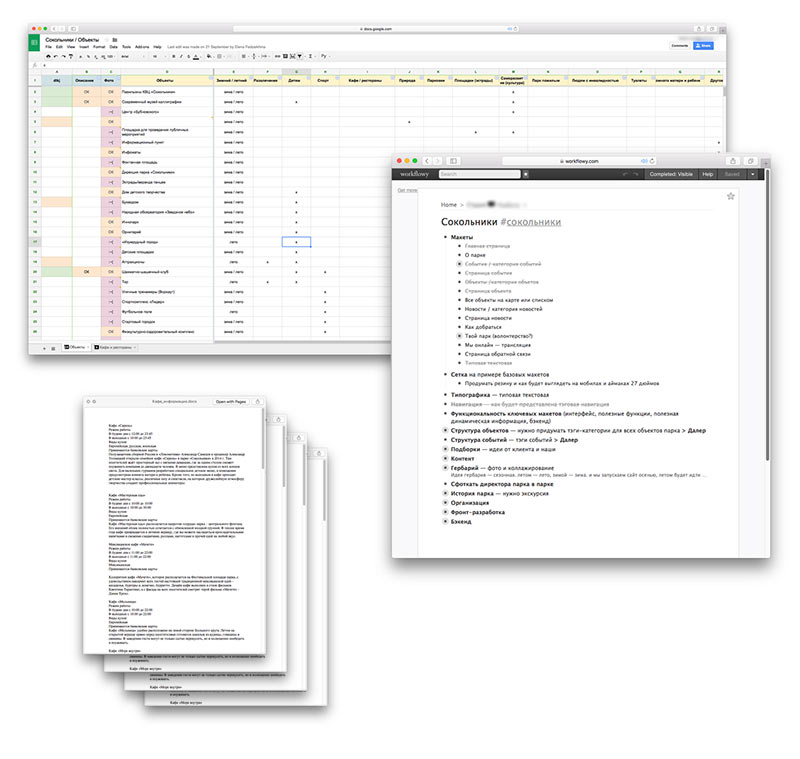
Task: Click the blue Share button in Sheets
Action: click(706, 45)
